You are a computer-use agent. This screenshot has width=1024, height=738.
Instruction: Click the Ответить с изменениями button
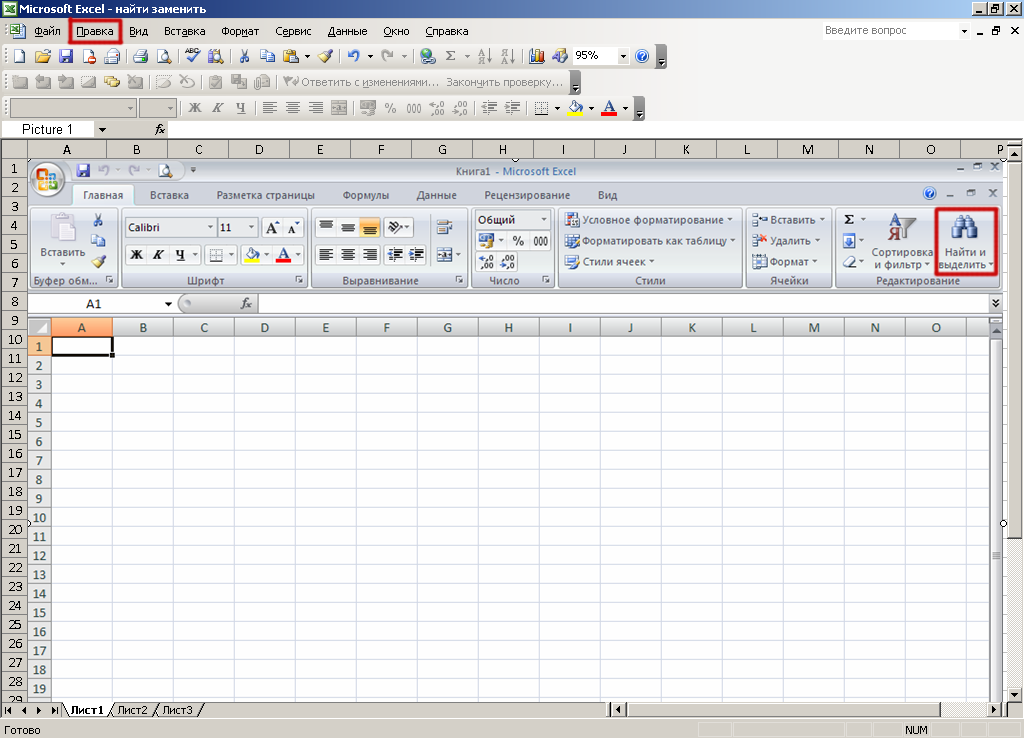coord(361,82)
